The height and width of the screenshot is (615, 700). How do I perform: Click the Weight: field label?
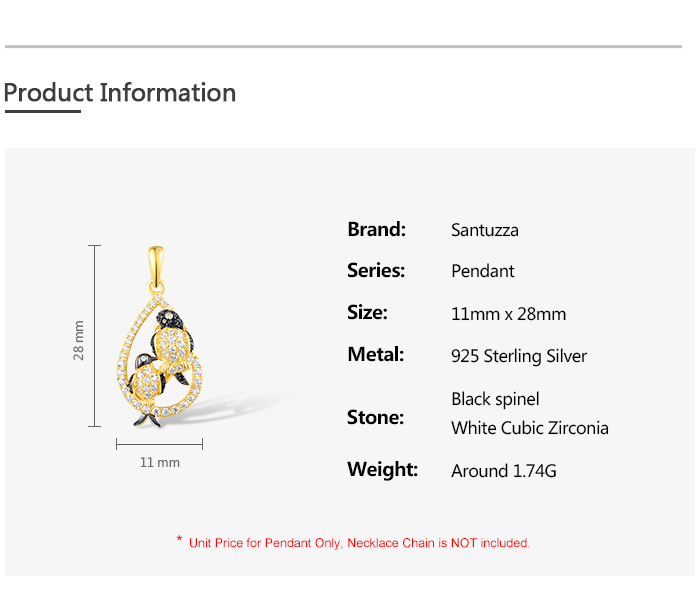pyautogui.click(x=382, y=469)
